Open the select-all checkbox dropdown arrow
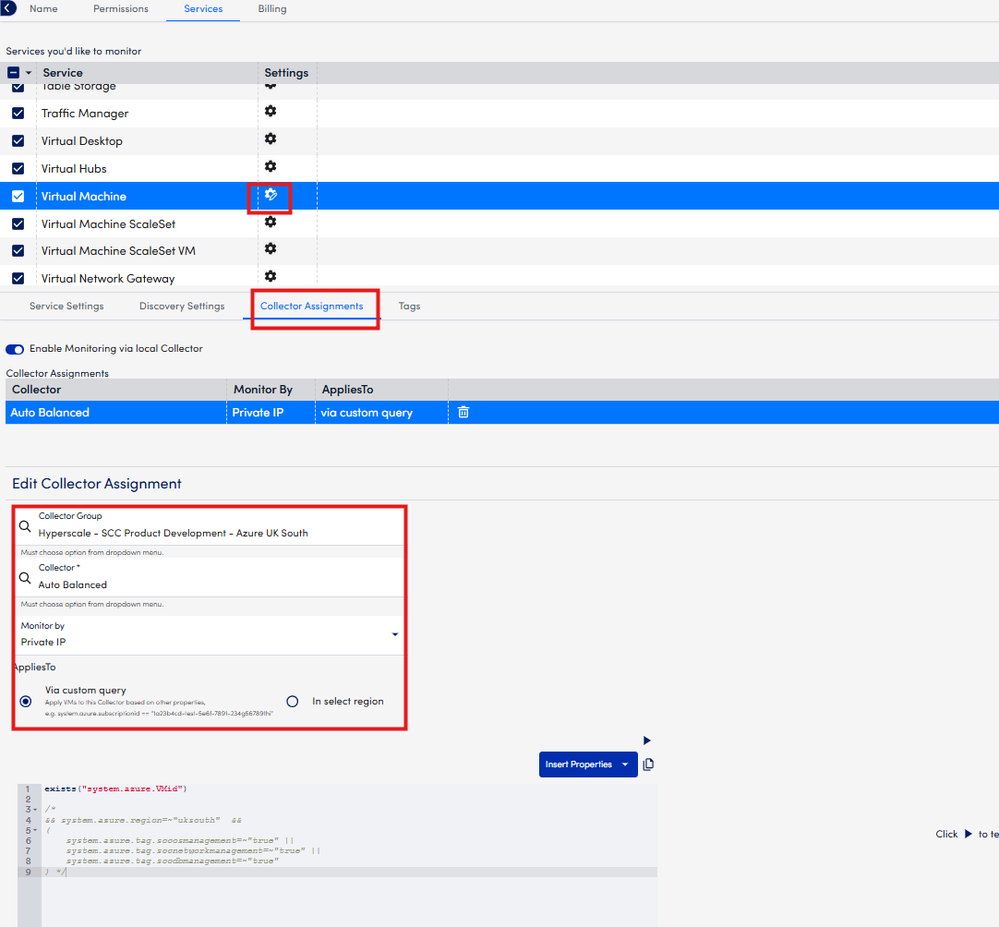Screen dimensions: 999x927 click(29, 73)
